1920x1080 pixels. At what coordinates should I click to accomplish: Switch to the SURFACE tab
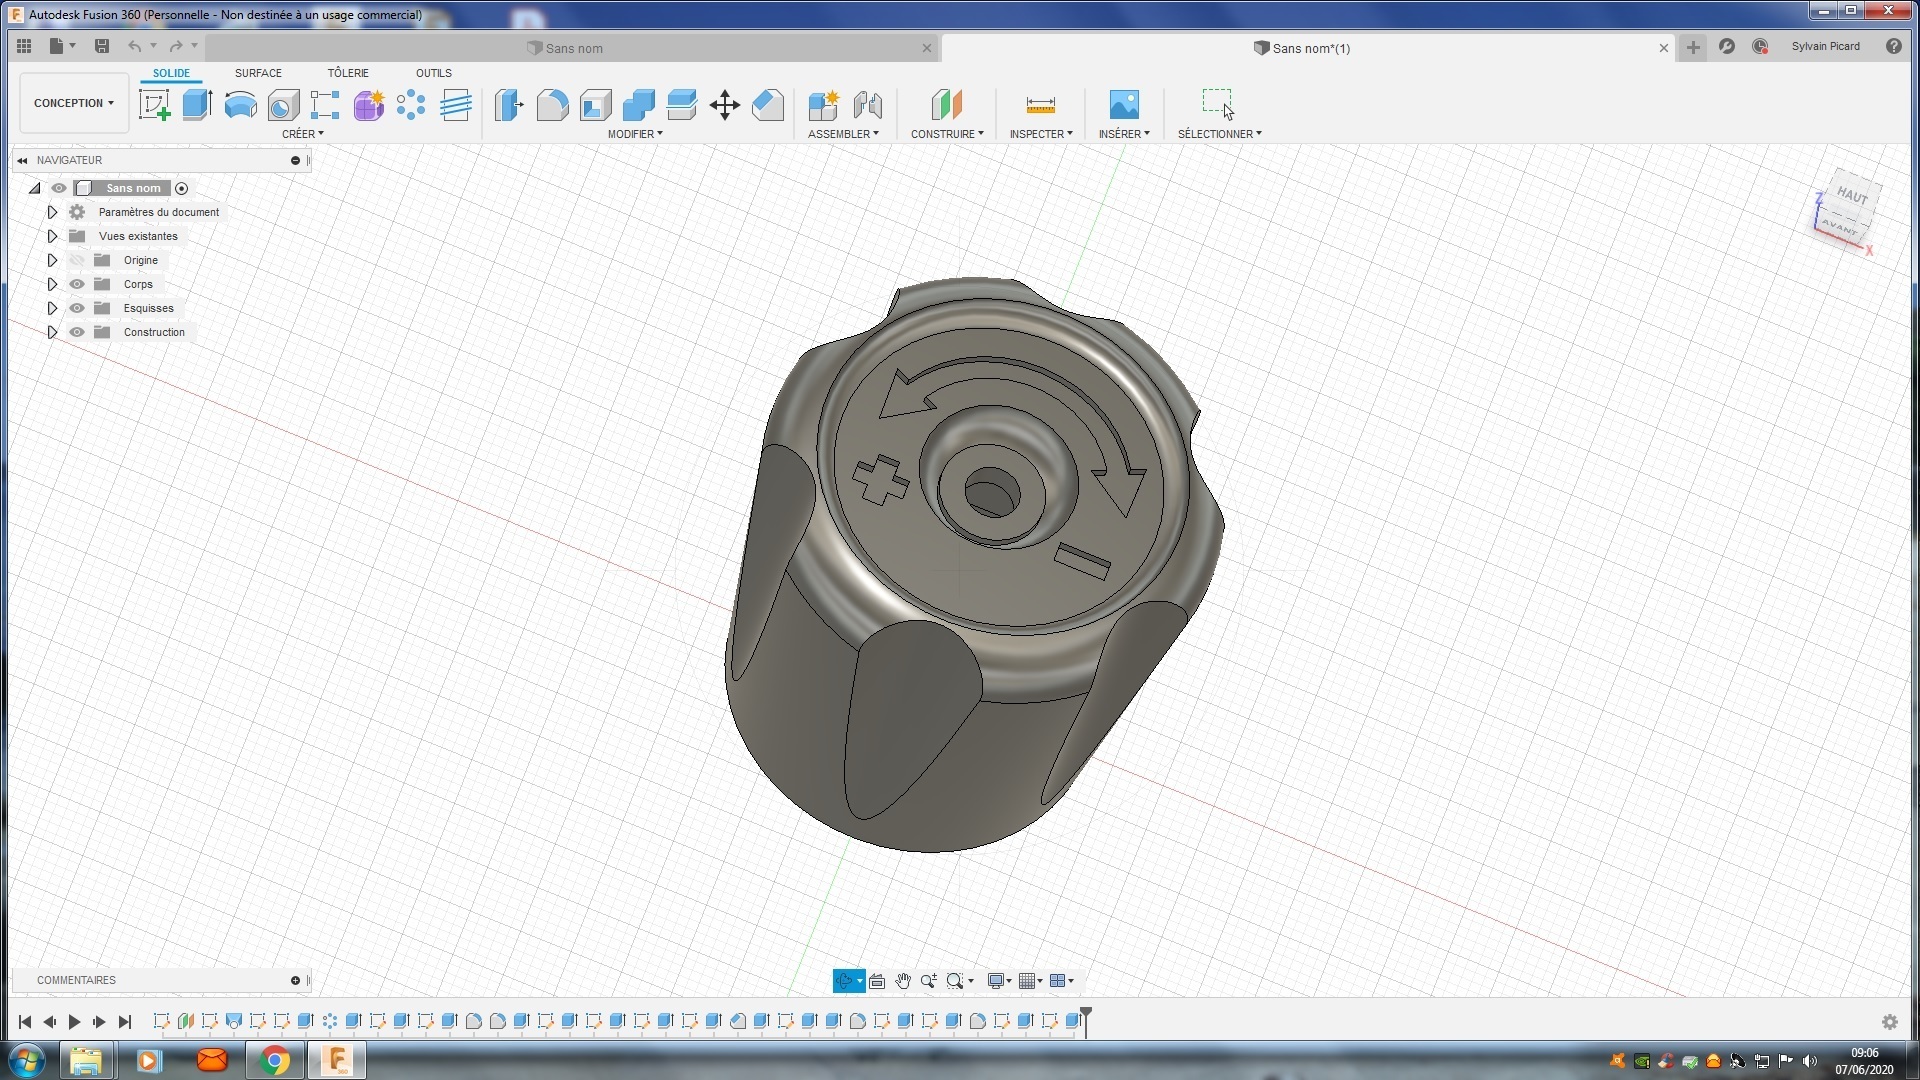point(258,73)
